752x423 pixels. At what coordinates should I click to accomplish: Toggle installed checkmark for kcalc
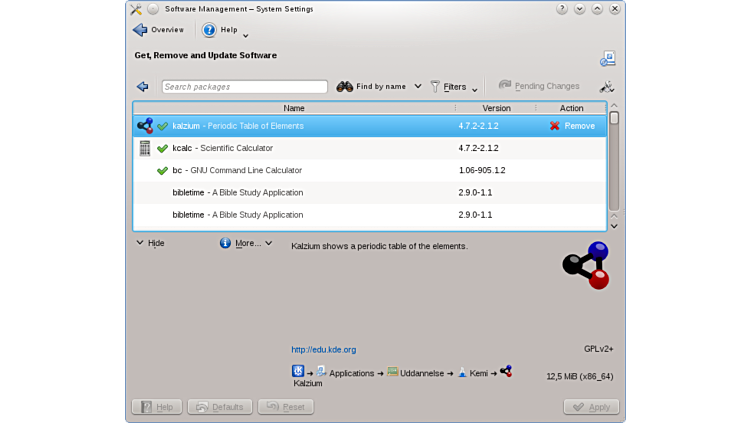(x=162, y=148)
